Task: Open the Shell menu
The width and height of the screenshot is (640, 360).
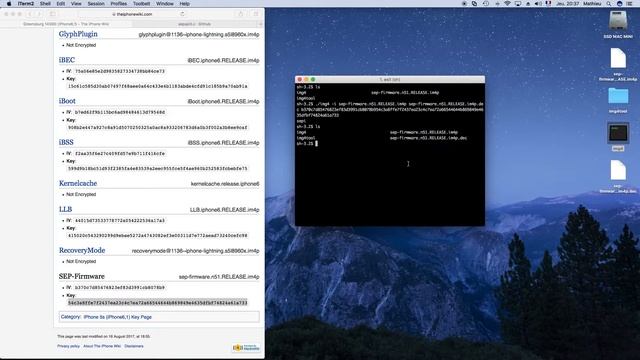Action: point(45,4)
